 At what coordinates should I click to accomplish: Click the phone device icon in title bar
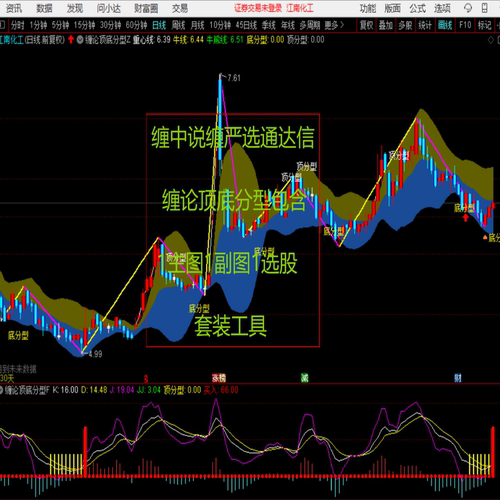485,8
